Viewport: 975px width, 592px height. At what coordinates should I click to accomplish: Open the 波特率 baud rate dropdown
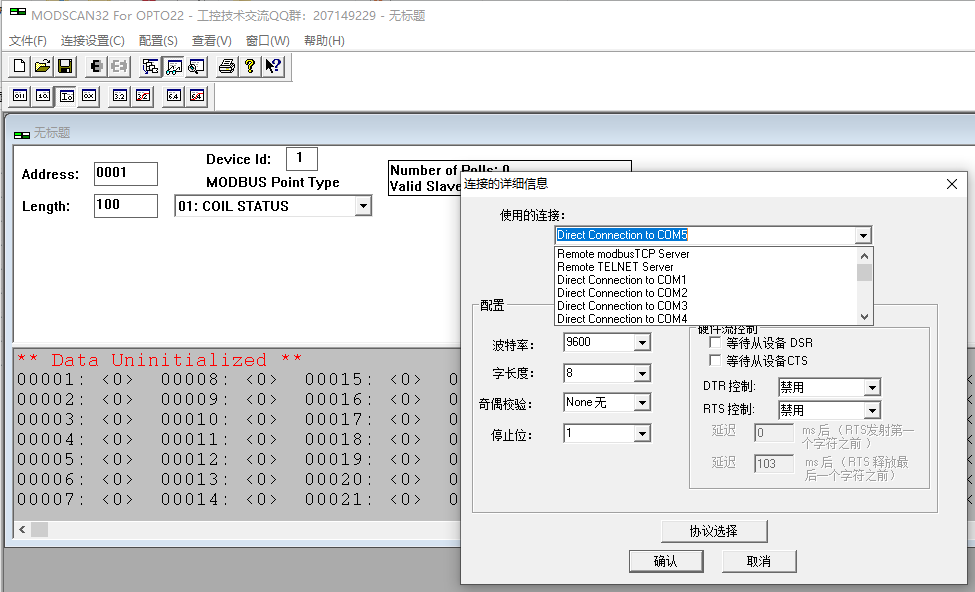[642, 343]
